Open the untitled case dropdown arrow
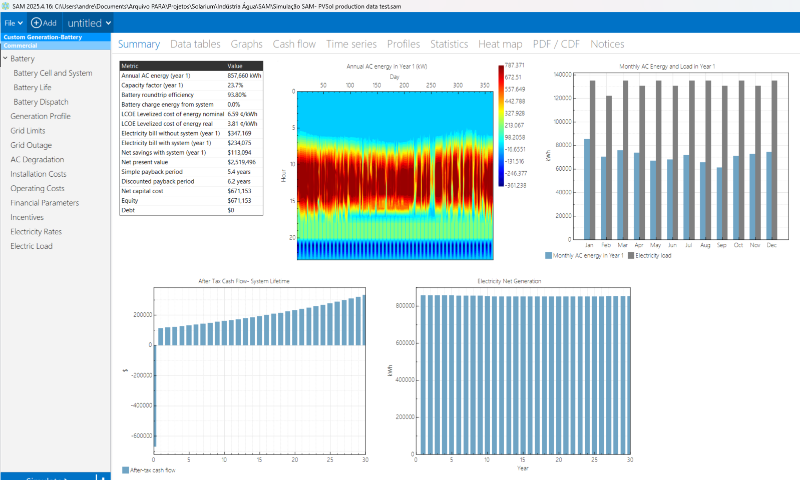Screen dimensions: 800x480 pyautogui.click(x=109, y=23)
